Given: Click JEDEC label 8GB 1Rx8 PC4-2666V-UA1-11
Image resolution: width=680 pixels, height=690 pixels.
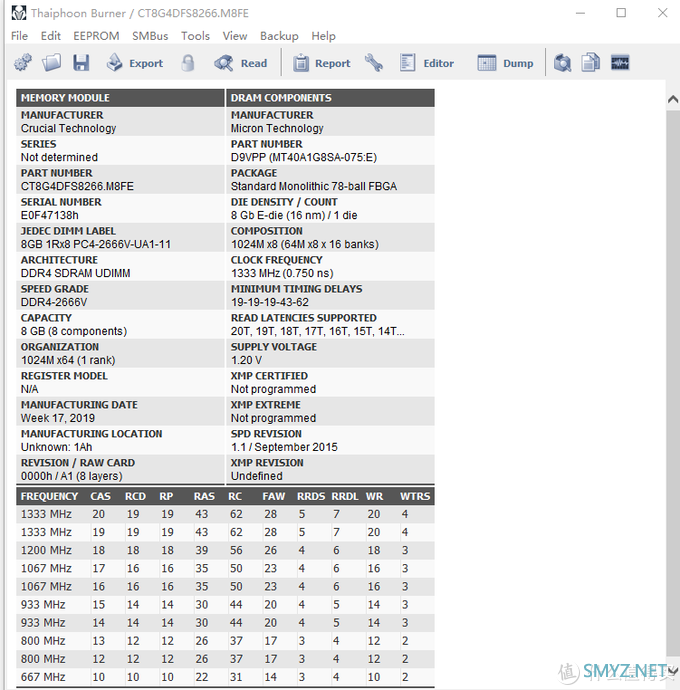Looking at the screenshot, I should (x=96, y=245).
